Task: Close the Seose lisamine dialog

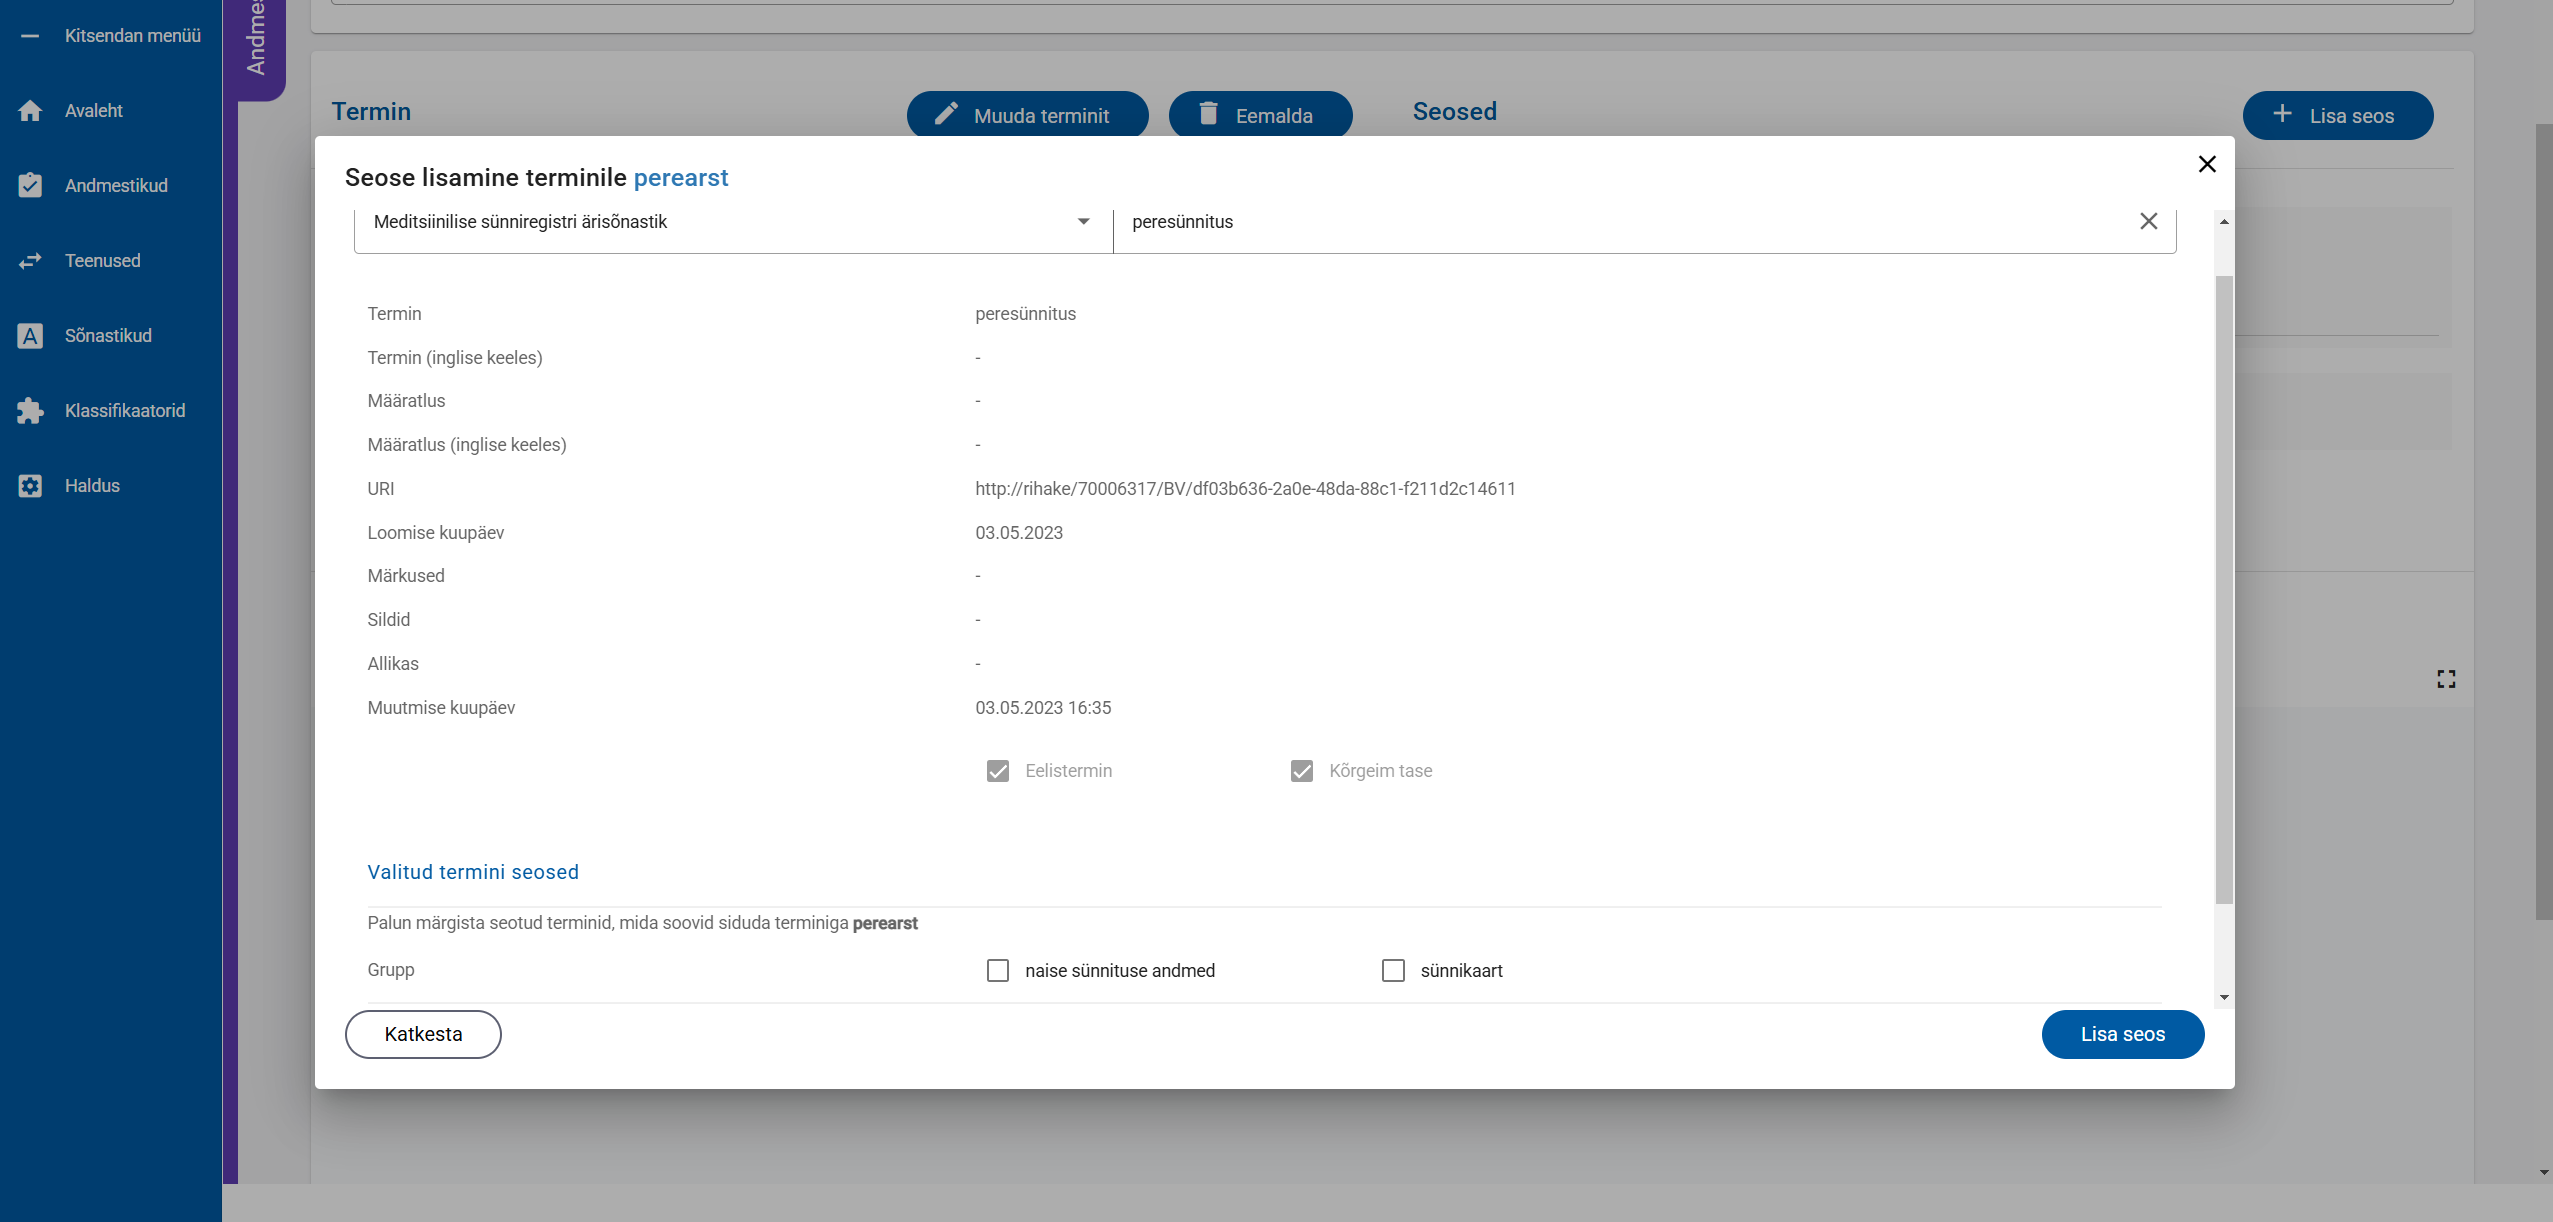Action: [2207, 164]
